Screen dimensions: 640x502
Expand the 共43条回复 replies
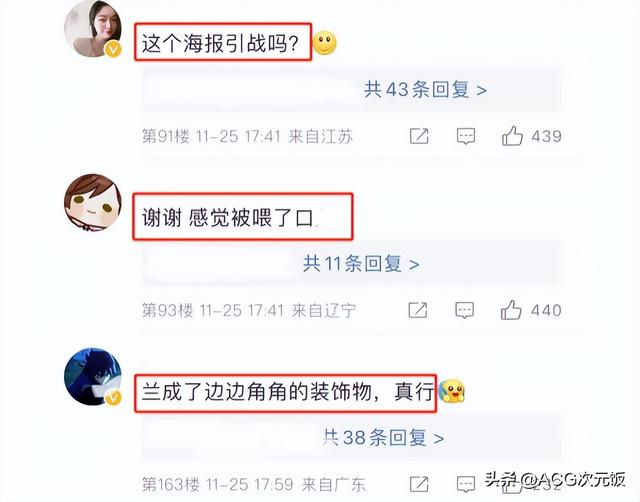click(x=425, y=89)
